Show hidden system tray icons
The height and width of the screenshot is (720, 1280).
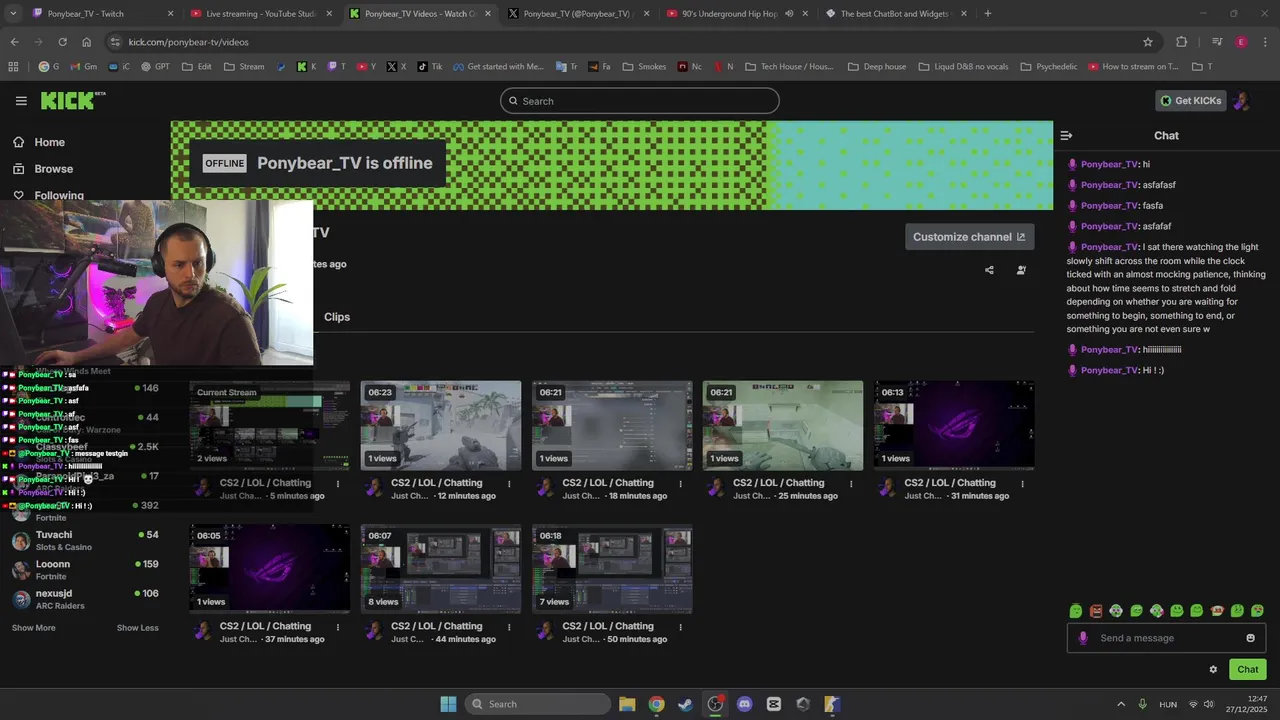(1121, 704)
